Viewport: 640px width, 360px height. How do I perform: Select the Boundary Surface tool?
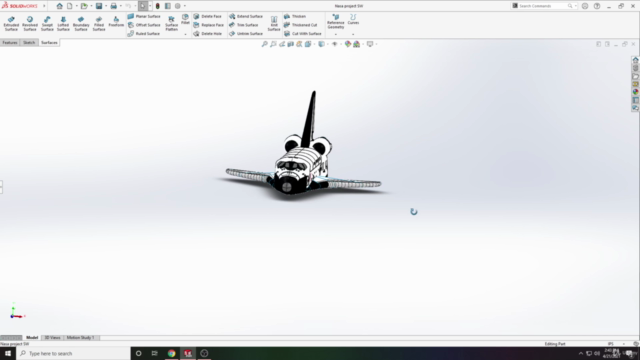tap(81, 24)
